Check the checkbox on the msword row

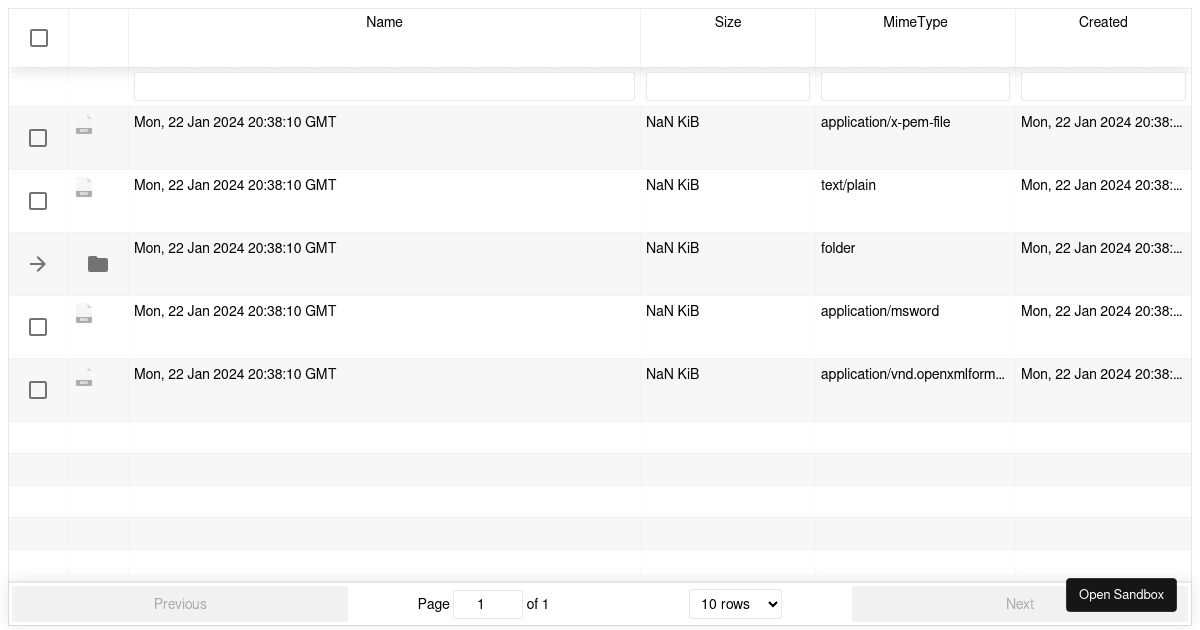pos(38,327)
